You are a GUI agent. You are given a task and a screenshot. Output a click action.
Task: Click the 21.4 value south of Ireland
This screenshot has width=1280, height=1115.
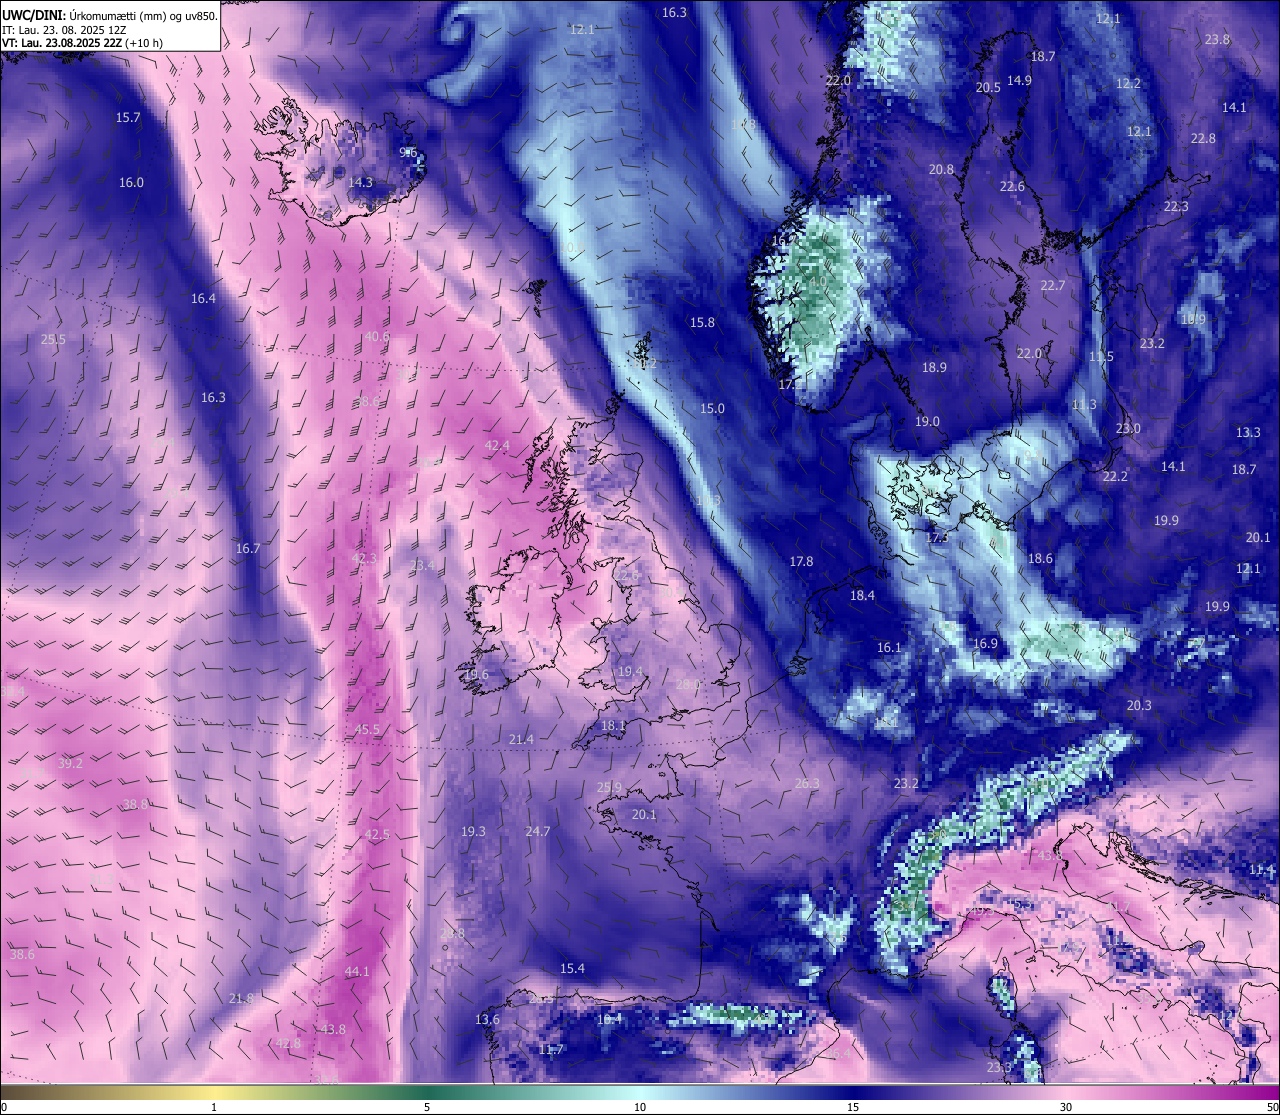pyautogui.click(x=521, y=739)
